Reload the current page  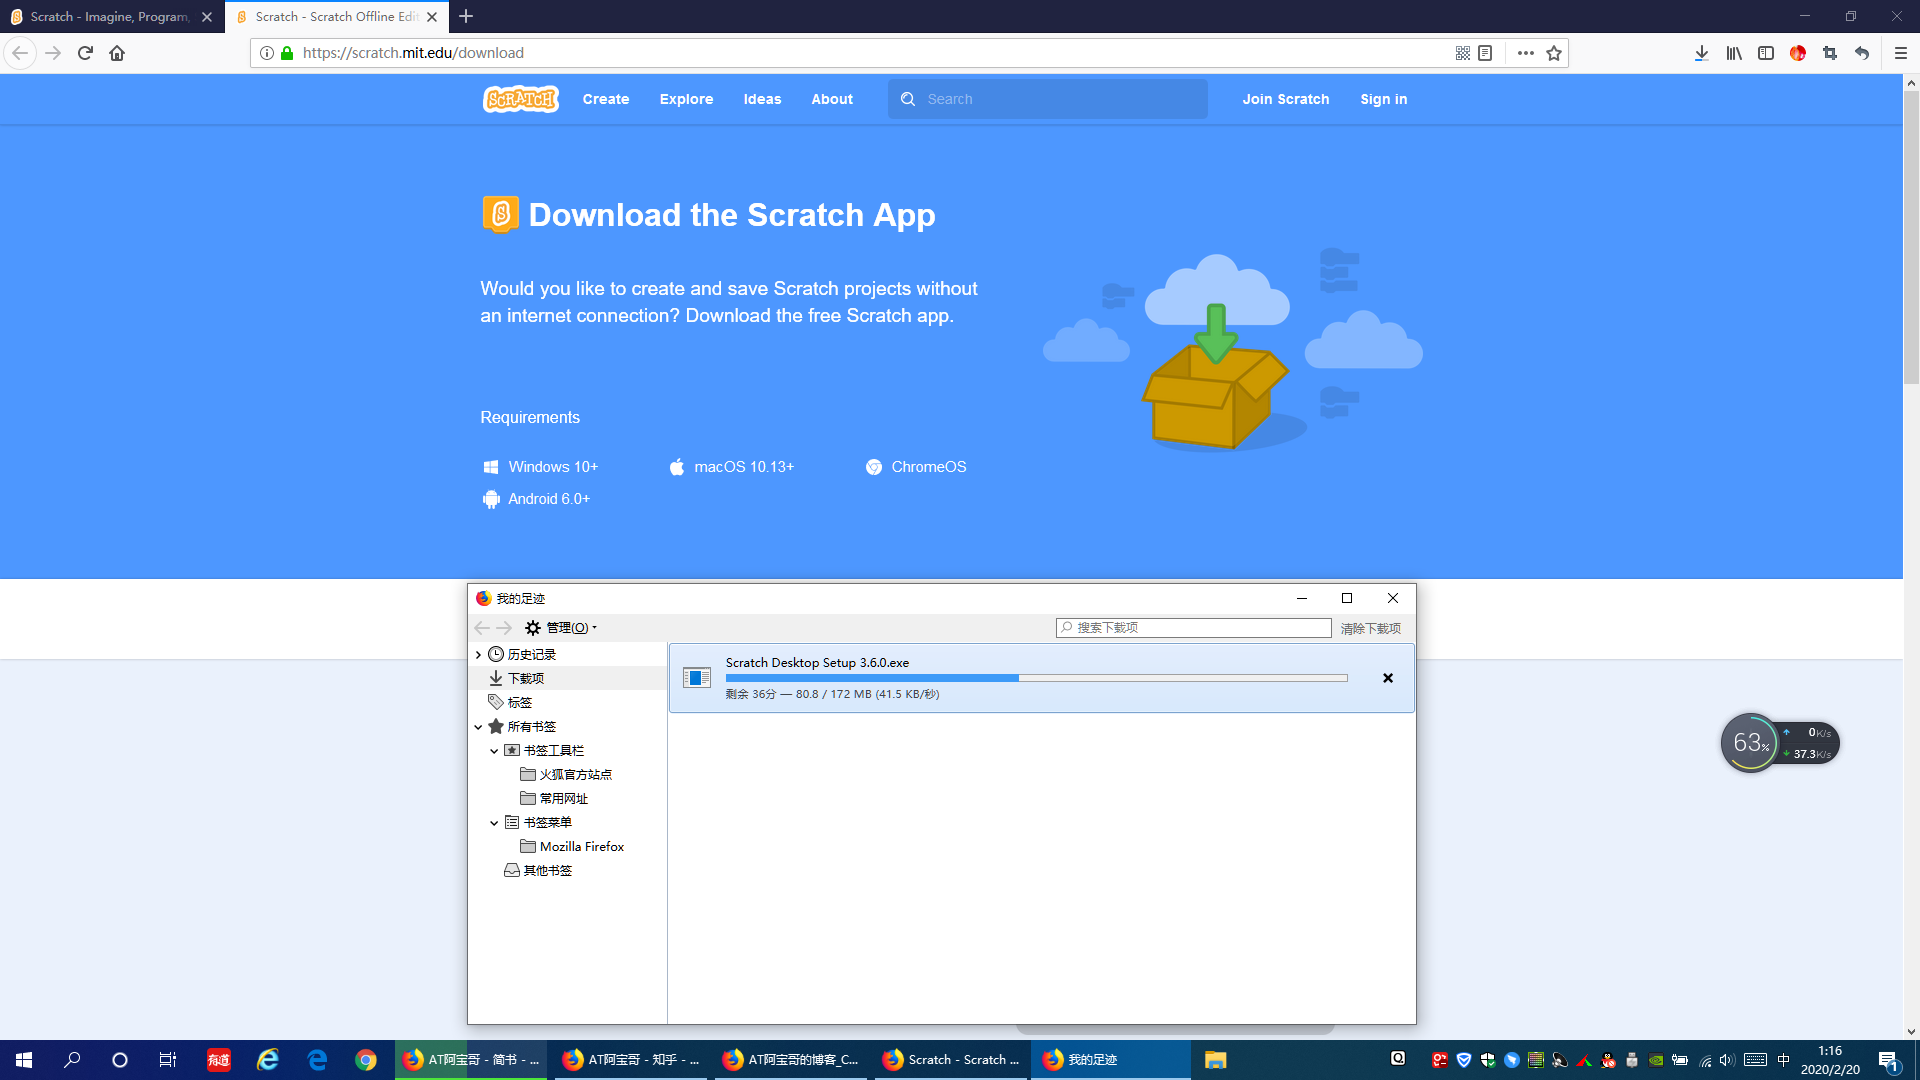pyautogui.click(x=85, y=53)
